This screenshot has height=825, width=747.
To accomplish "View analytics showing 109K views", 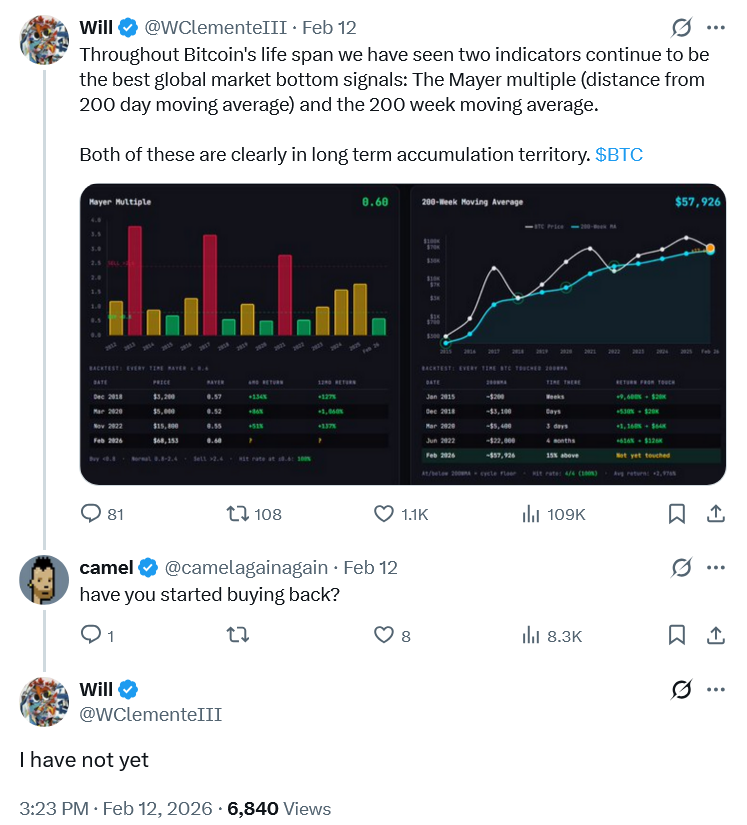I will tap(531, 514).
